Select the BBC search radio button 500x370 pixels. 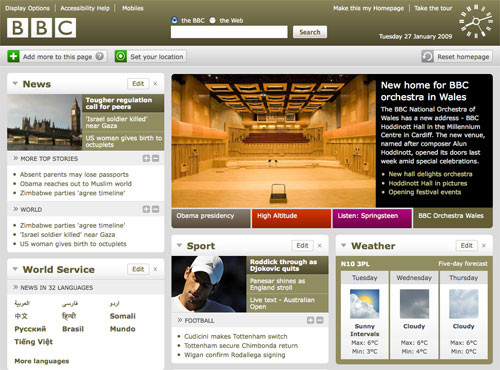tap(174, 20)
